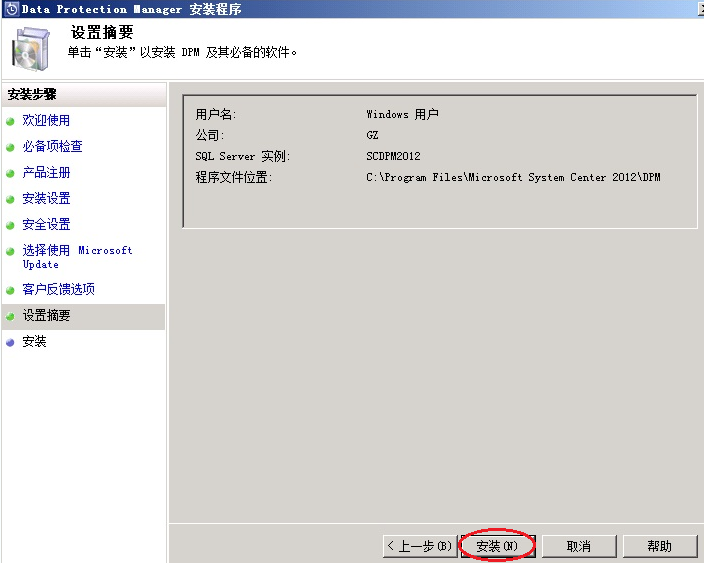Click the green bullet beside 设置摘要

click(x=10, y=317)
